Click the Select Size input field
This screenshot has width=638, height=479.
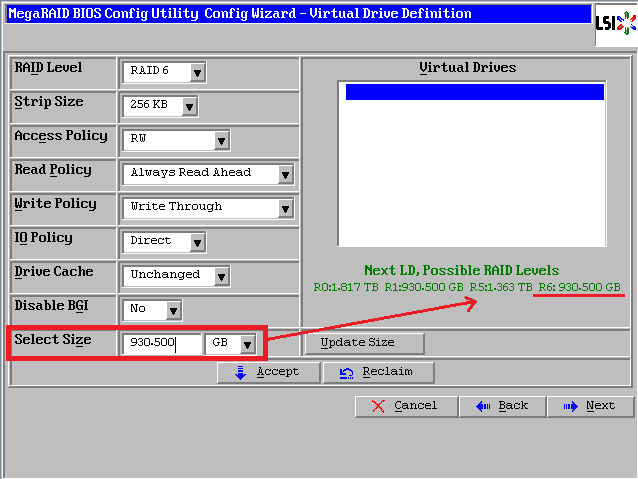click(160, 344)
